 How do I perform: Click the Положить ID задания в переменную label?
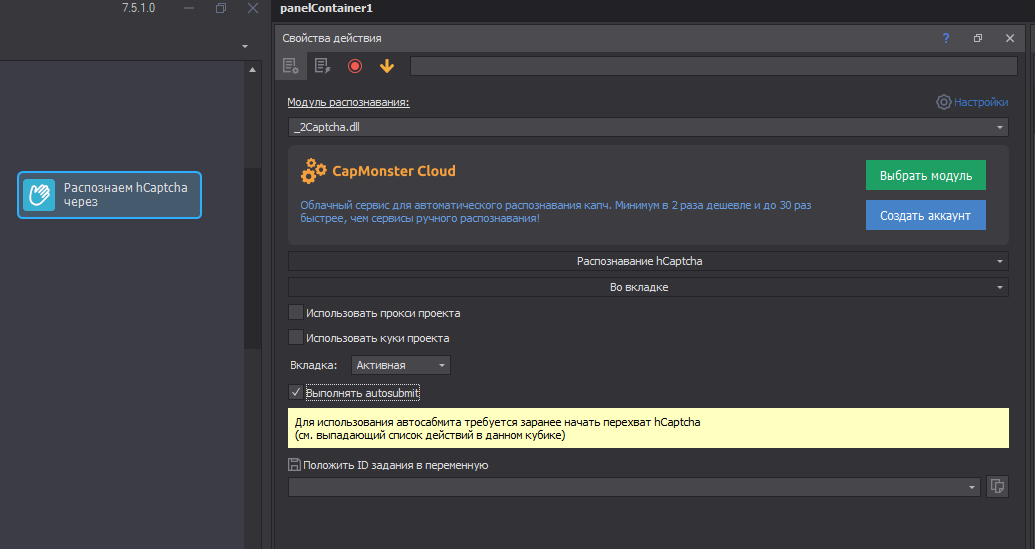tap(395, 465)
